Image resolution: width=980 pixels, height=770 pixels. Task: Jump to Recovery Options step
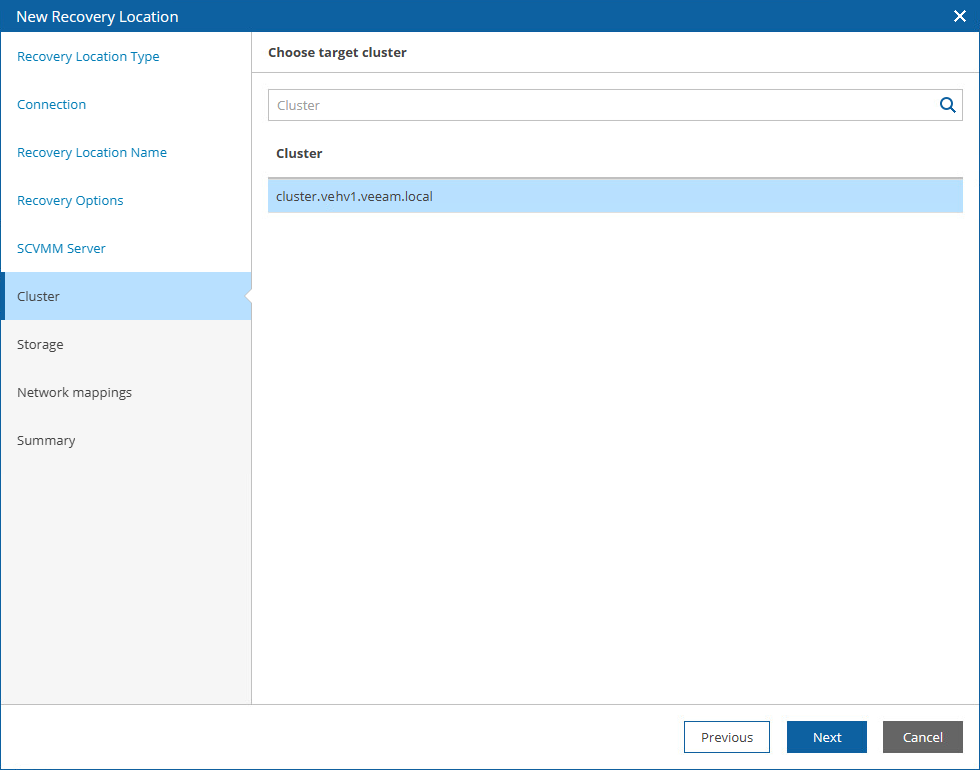[70, 201]
